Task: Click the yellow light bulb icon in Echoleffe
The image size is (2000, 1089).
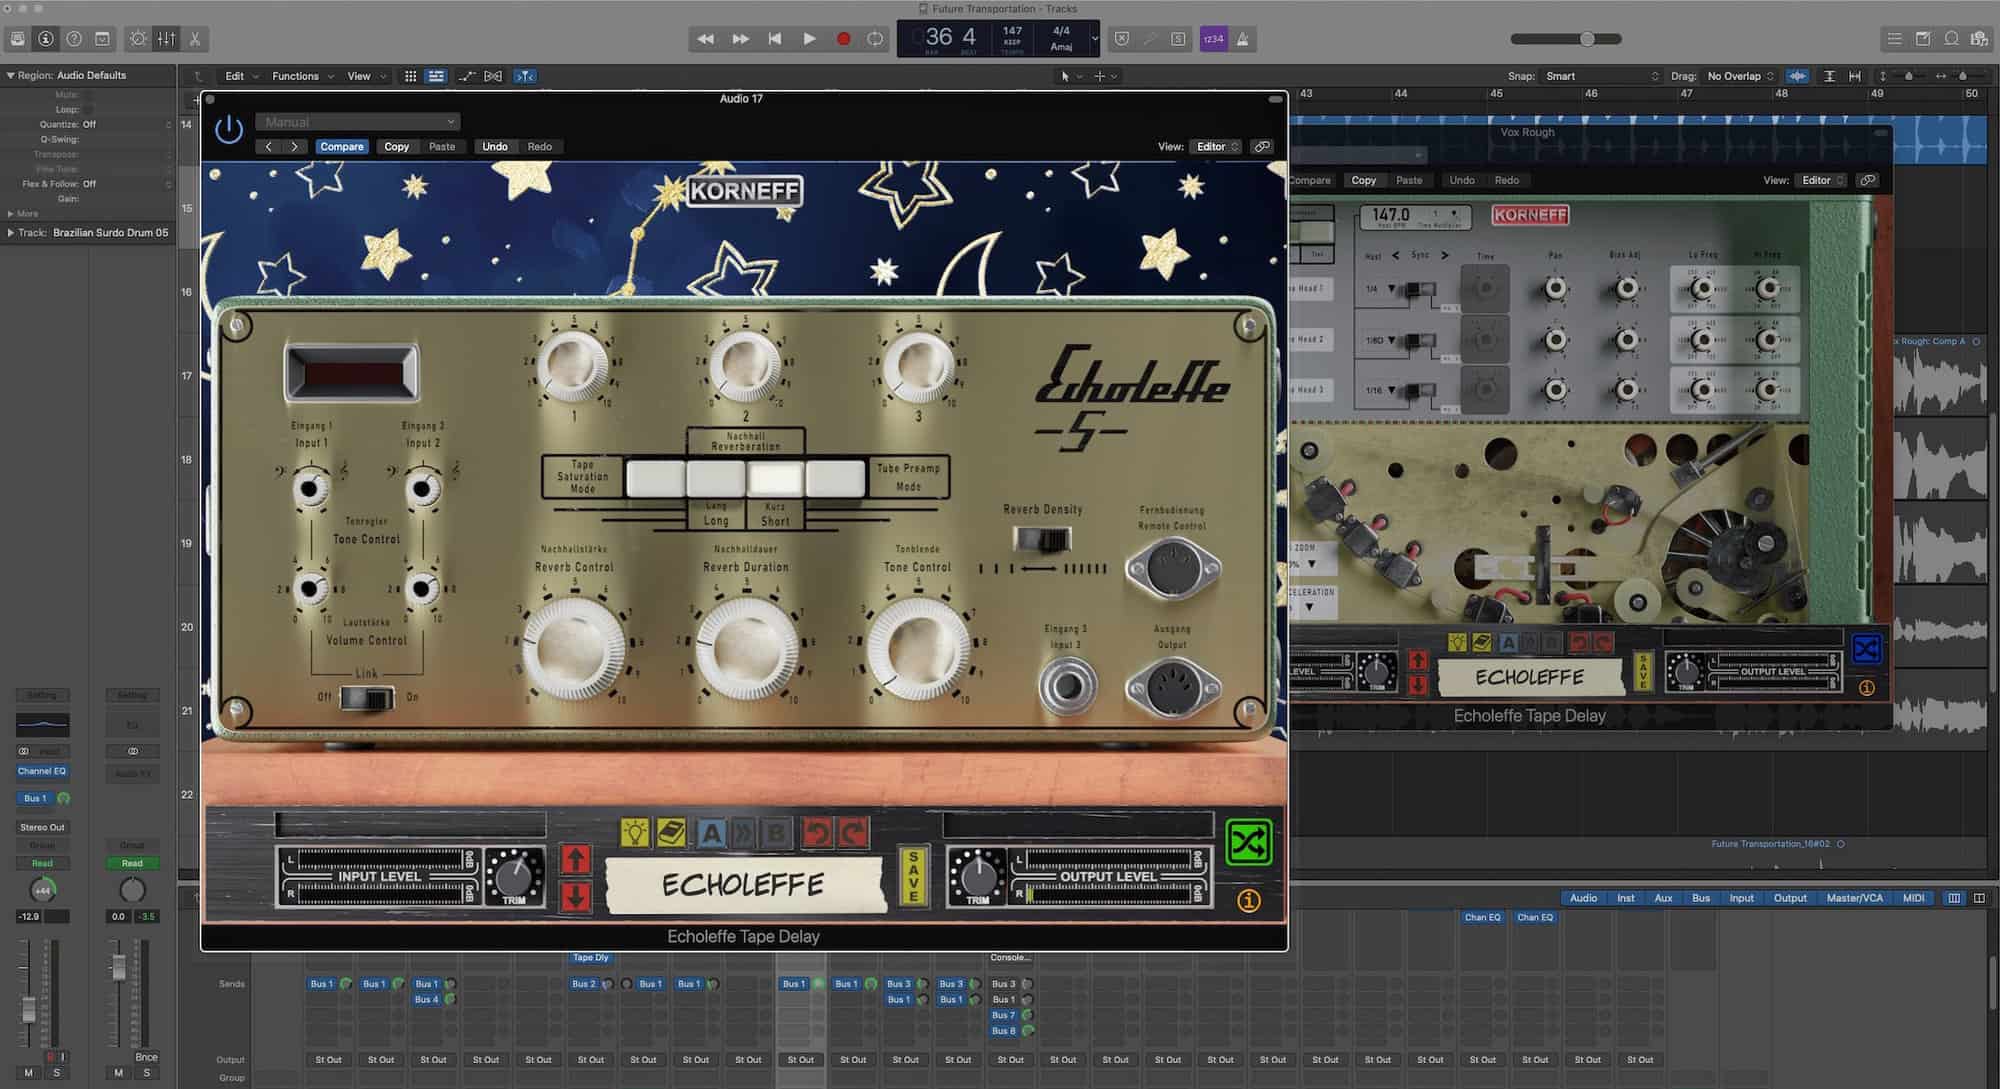Action: (x=635, y=832)
